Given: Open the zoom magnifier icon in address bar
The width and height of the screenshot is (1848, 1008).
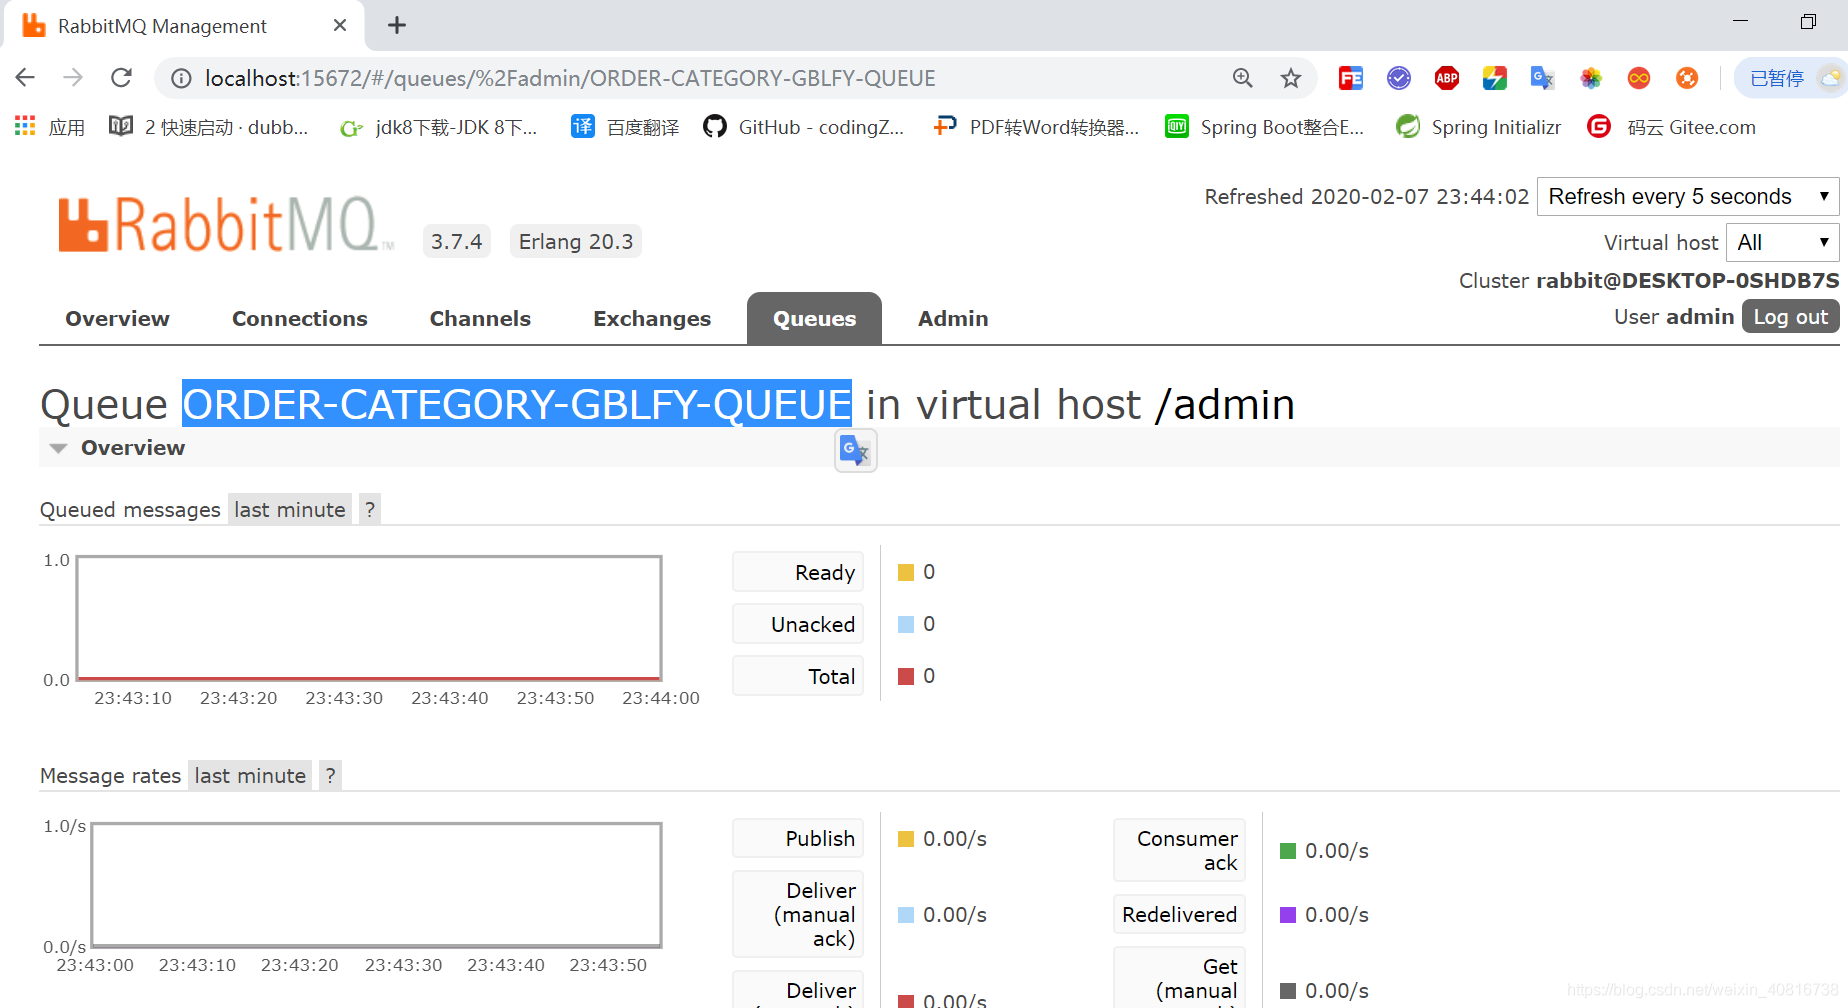Looking at the screenshot, I should [x=1242, y=78].
